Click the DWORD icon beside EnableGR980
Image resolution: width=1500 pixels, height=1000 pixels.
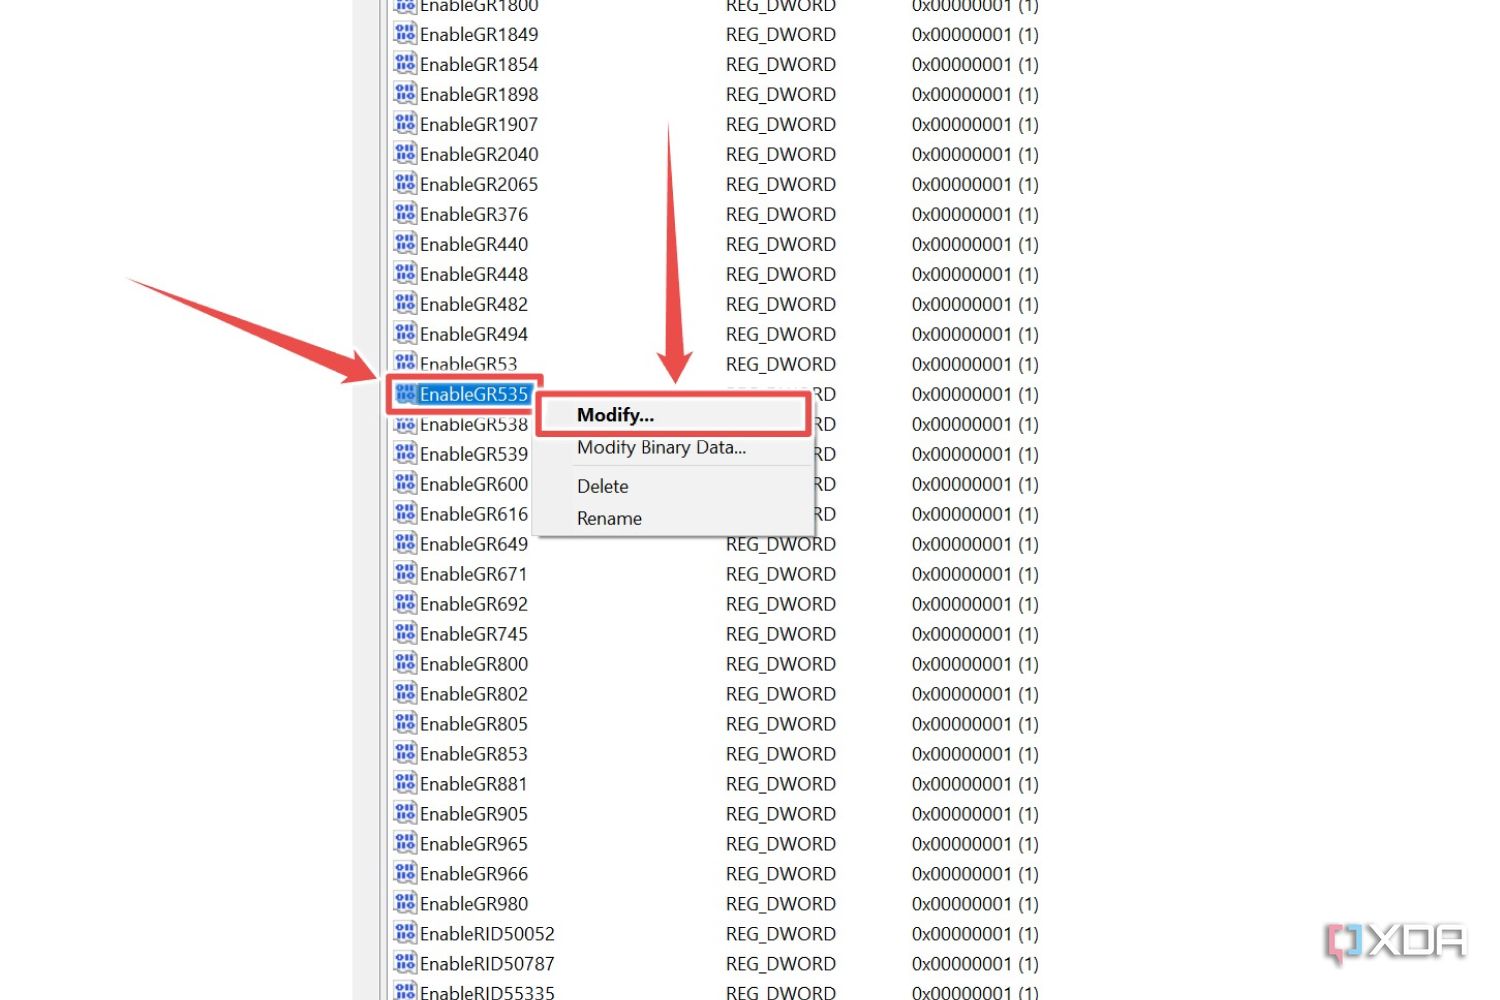pos(405,903)
